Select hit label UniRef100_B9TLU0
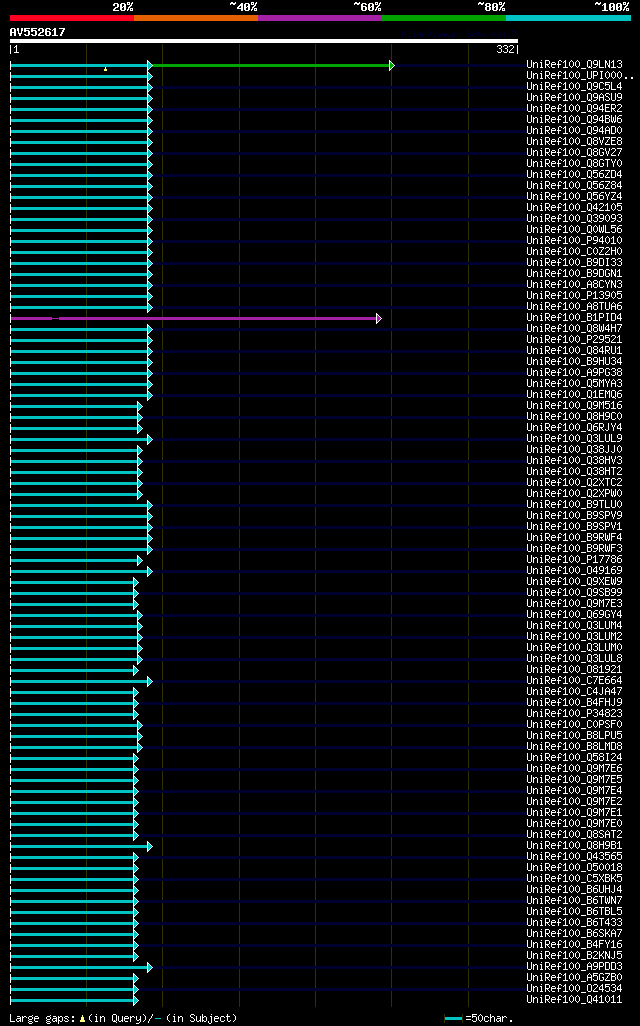Image resolution: width=640 pixels, height=1026 pixels. pos(575,504)
